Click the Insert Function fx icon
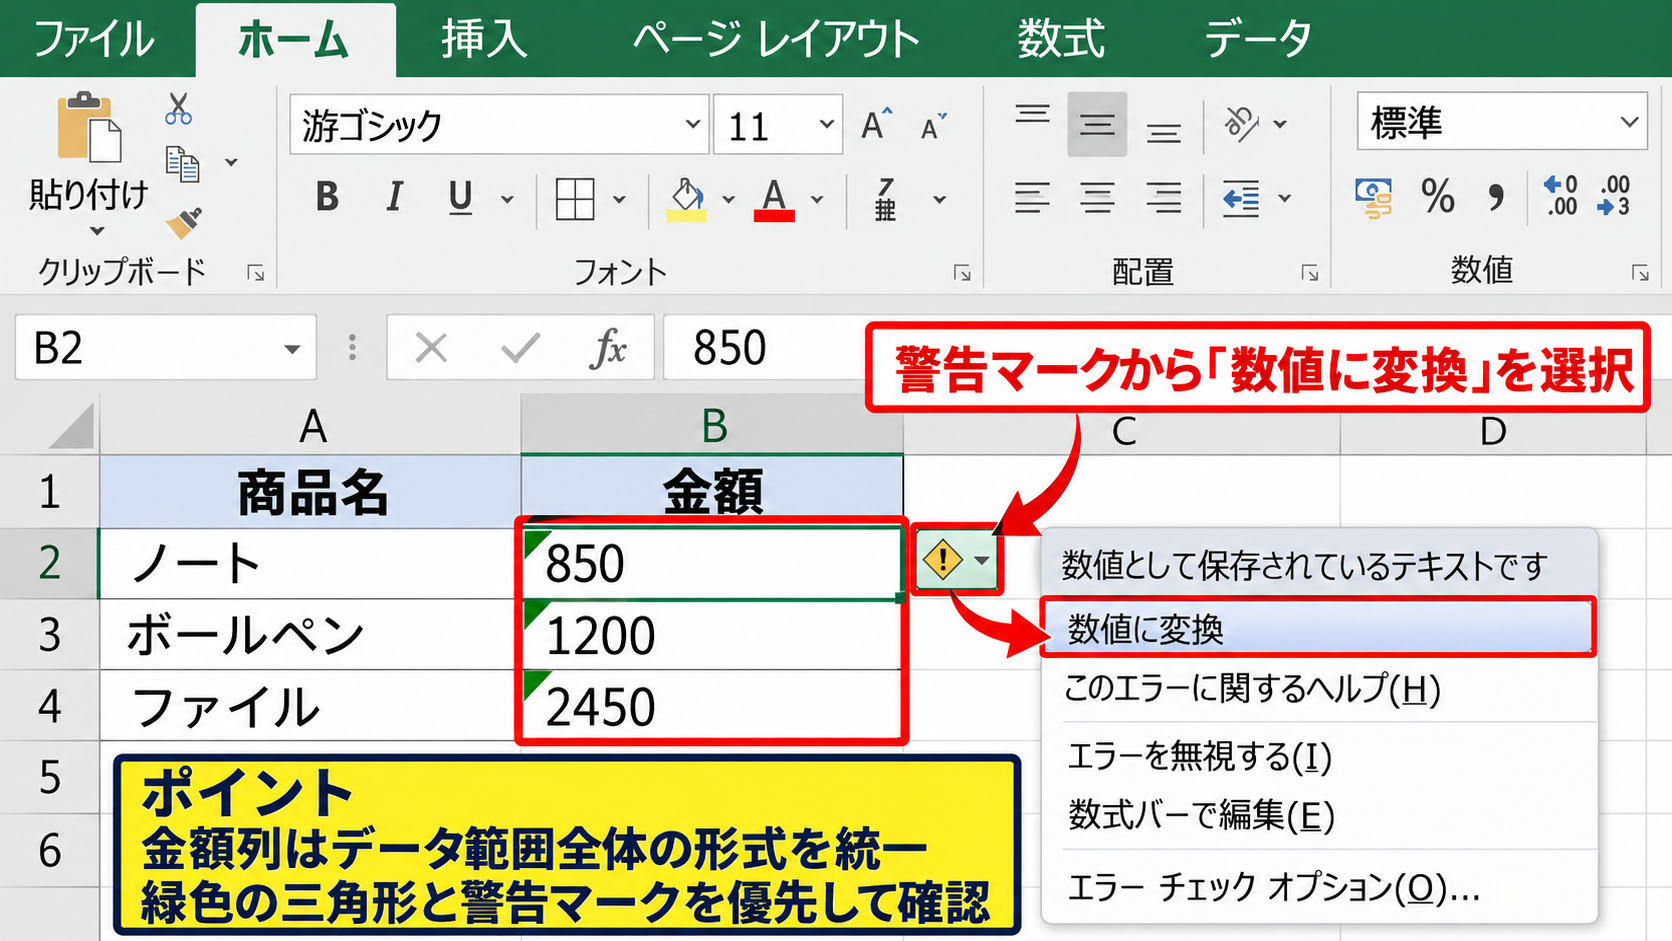This screenshot has width=1672, height=941. [x=608, y=348]
